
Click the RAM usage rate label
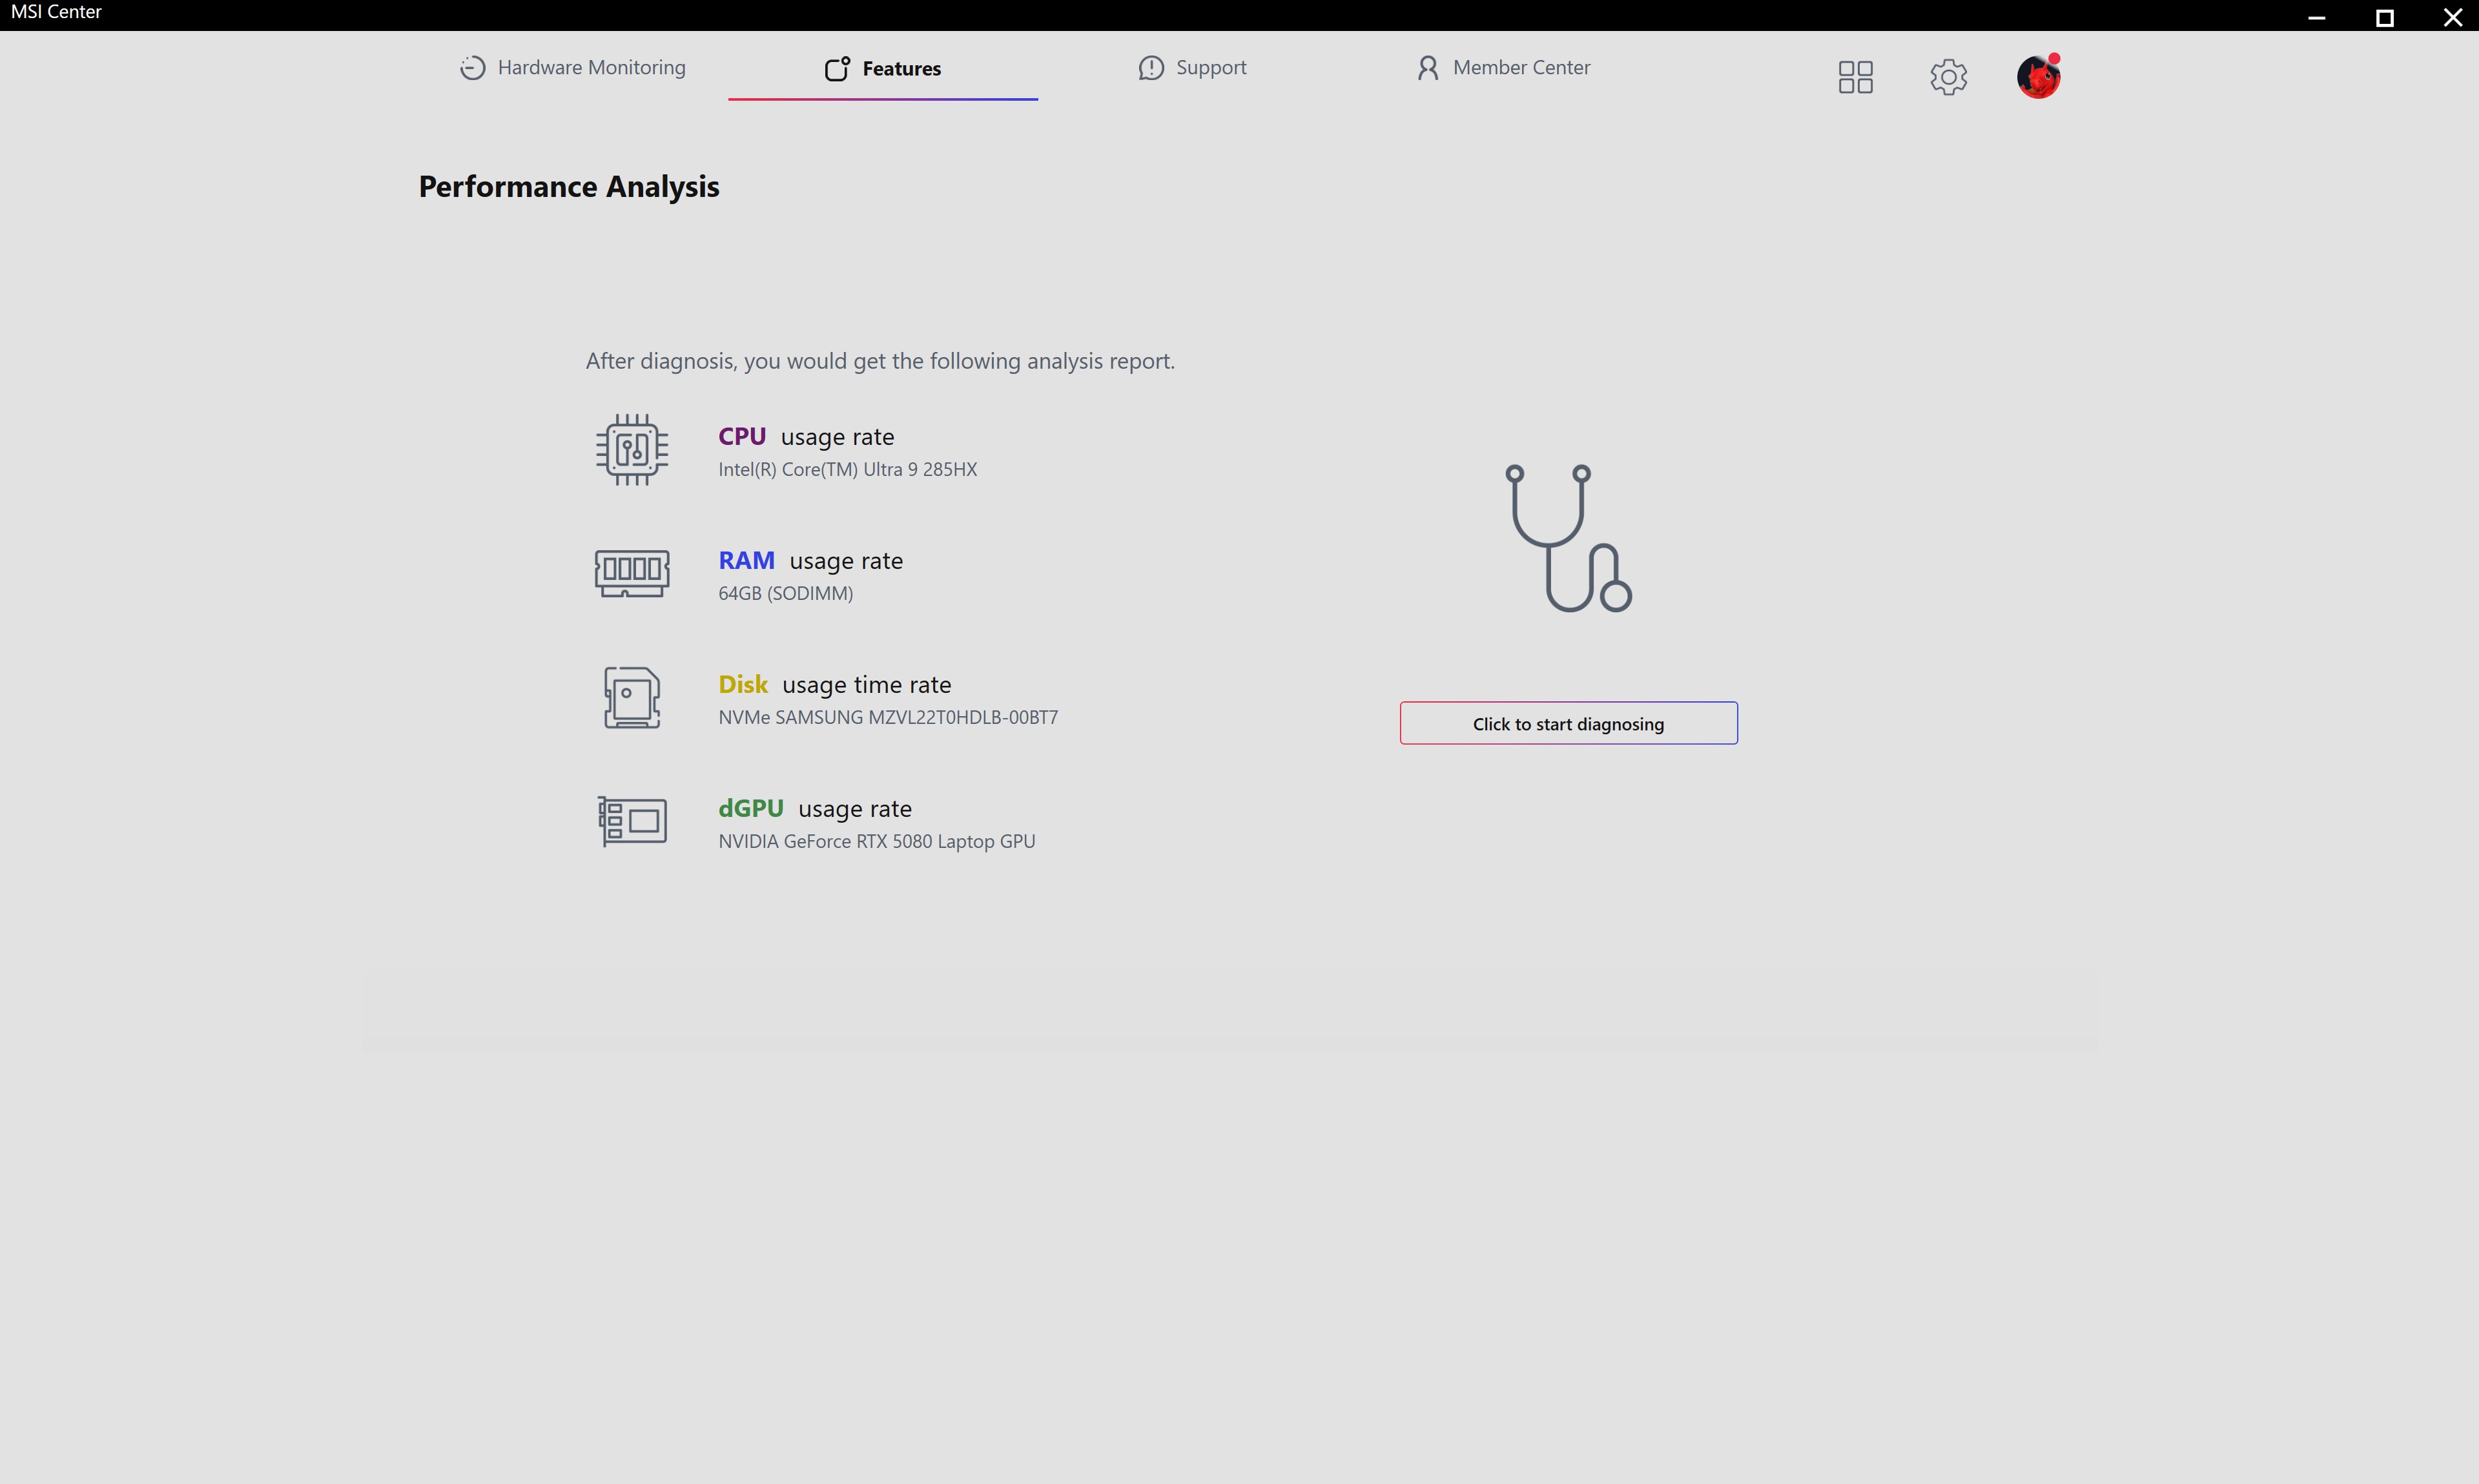click(810, 561)
